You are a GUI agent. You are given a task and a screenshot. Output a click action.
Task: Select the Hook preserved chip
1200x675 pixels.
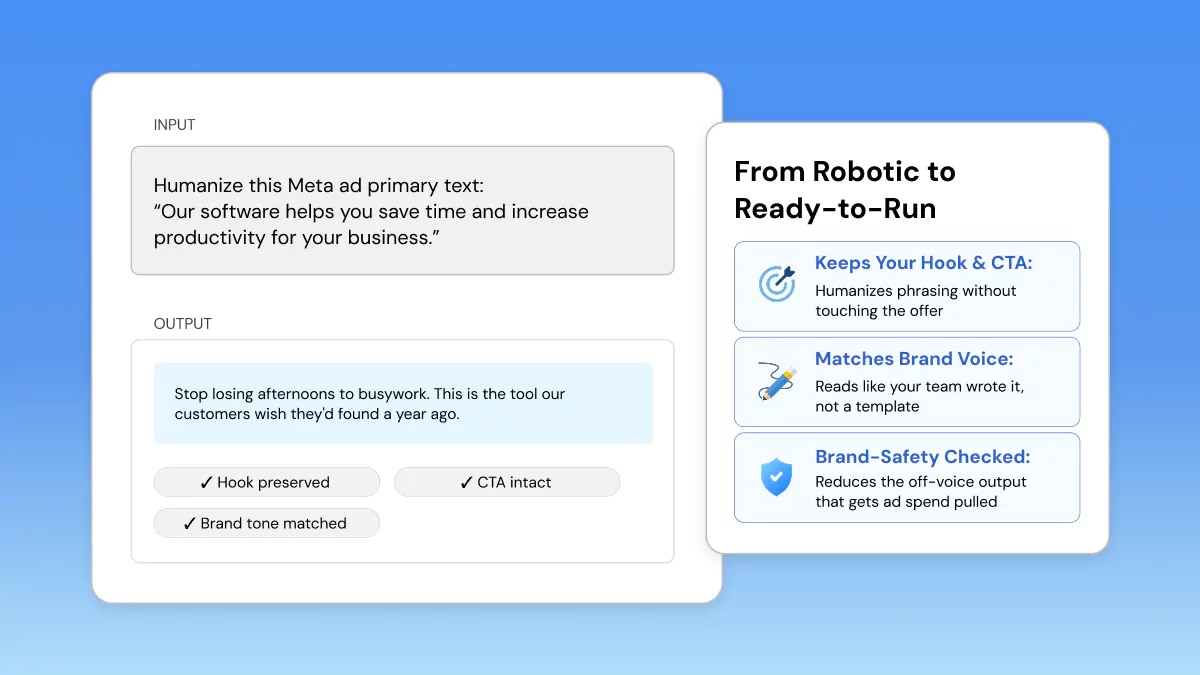(266, 482)
